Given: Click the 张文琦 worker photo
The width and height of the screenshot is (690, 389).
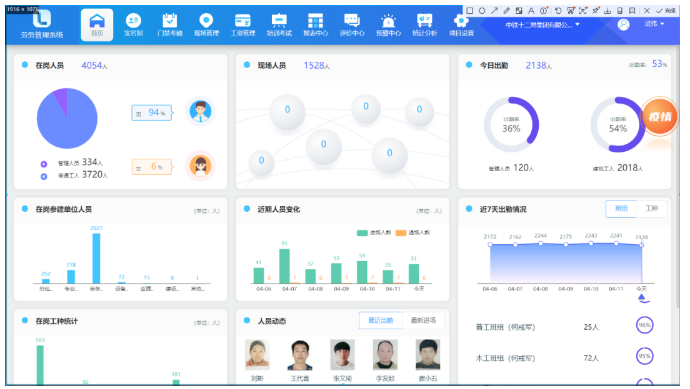Looking at the screenshot, I should coord(342,354).
